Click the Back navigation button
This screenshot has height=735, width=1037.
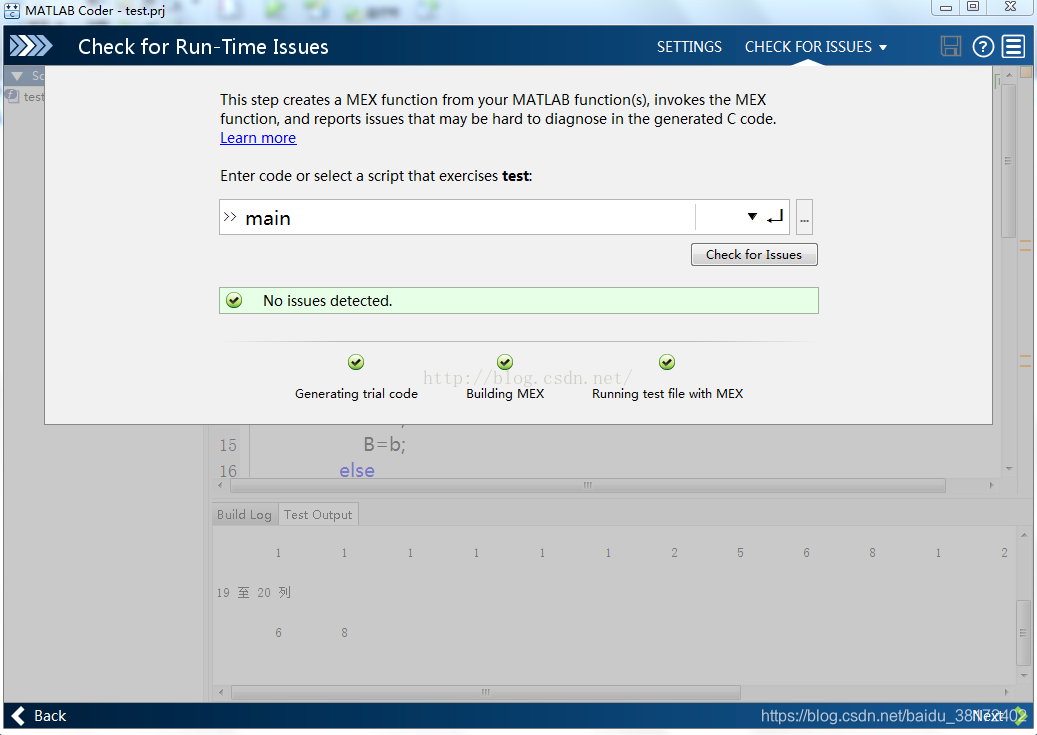(x=39, y=715)
